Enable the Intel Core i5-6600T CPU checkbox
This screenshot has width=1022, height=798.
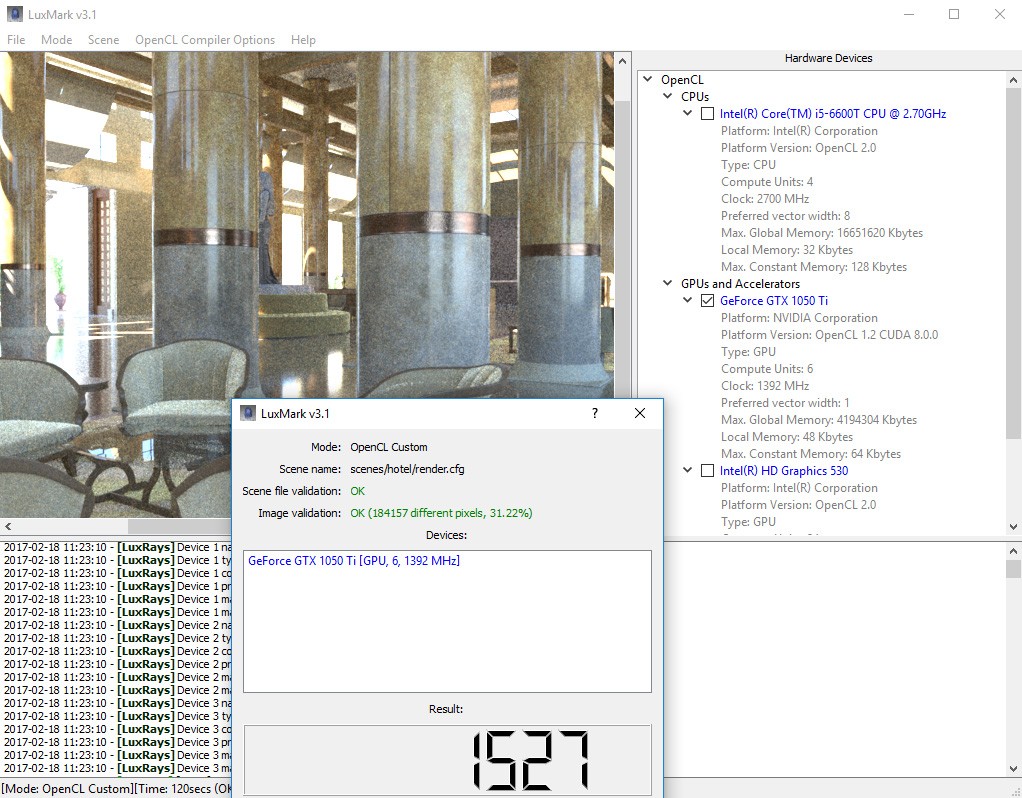click(x=708, y=114)
